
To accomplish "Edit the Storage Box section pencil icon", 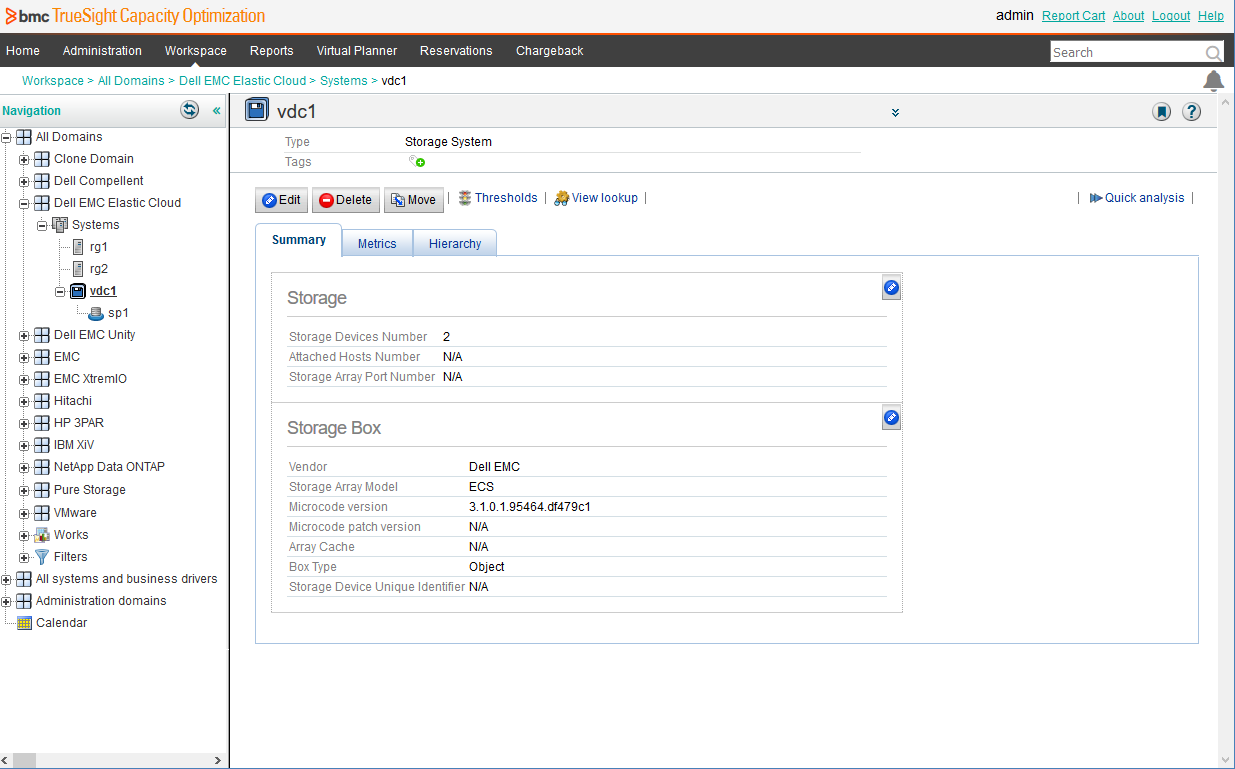I will [x=891, y=418].
